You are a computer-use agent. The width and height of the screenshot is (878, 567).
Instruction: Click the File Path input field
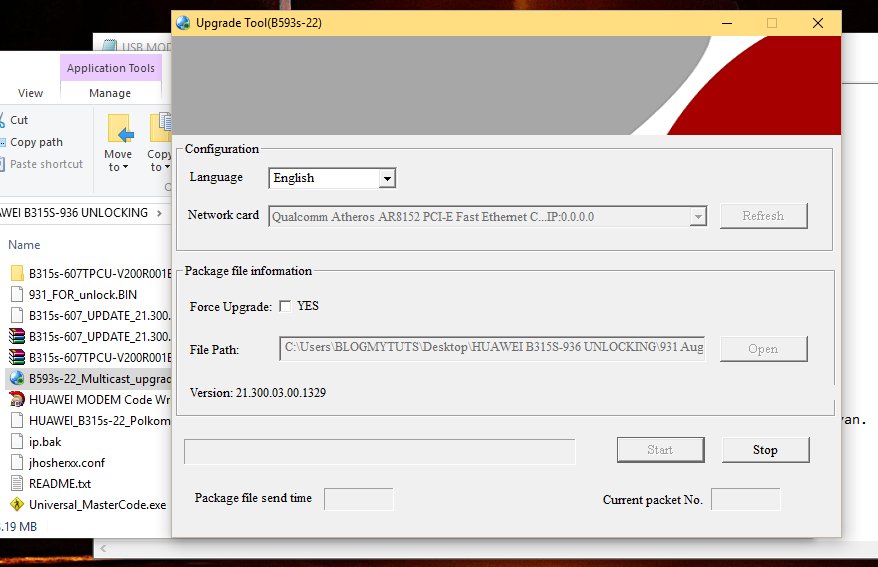click(492, 348)
